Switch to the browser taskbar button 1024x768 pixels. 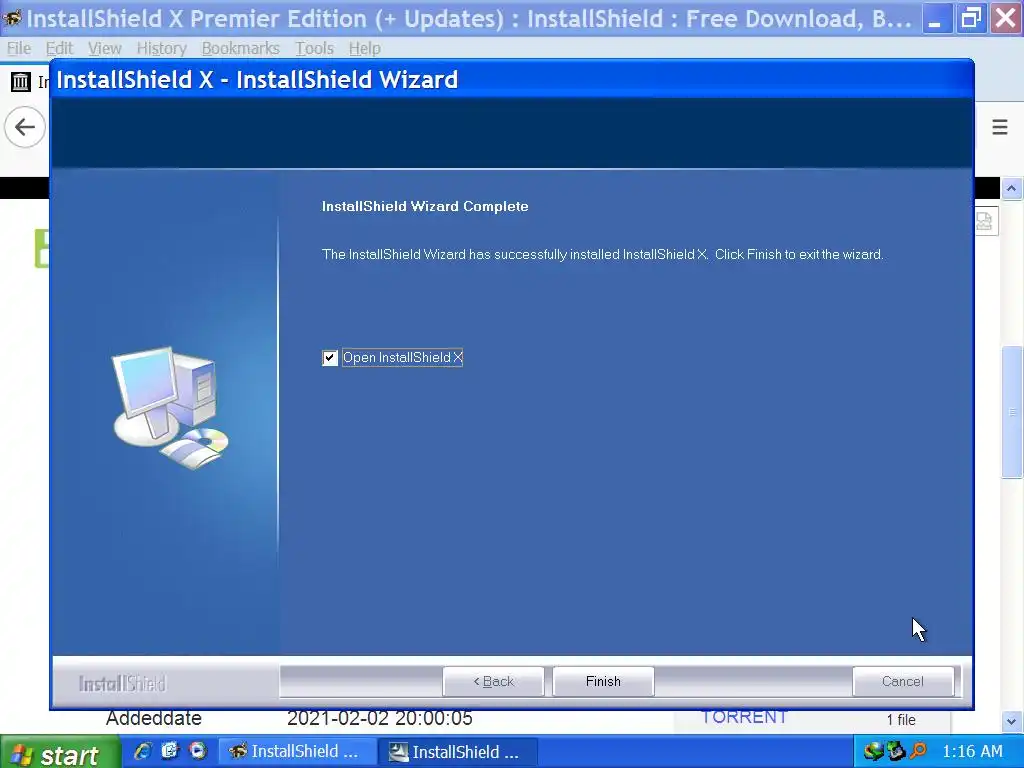tap(297, 752)
